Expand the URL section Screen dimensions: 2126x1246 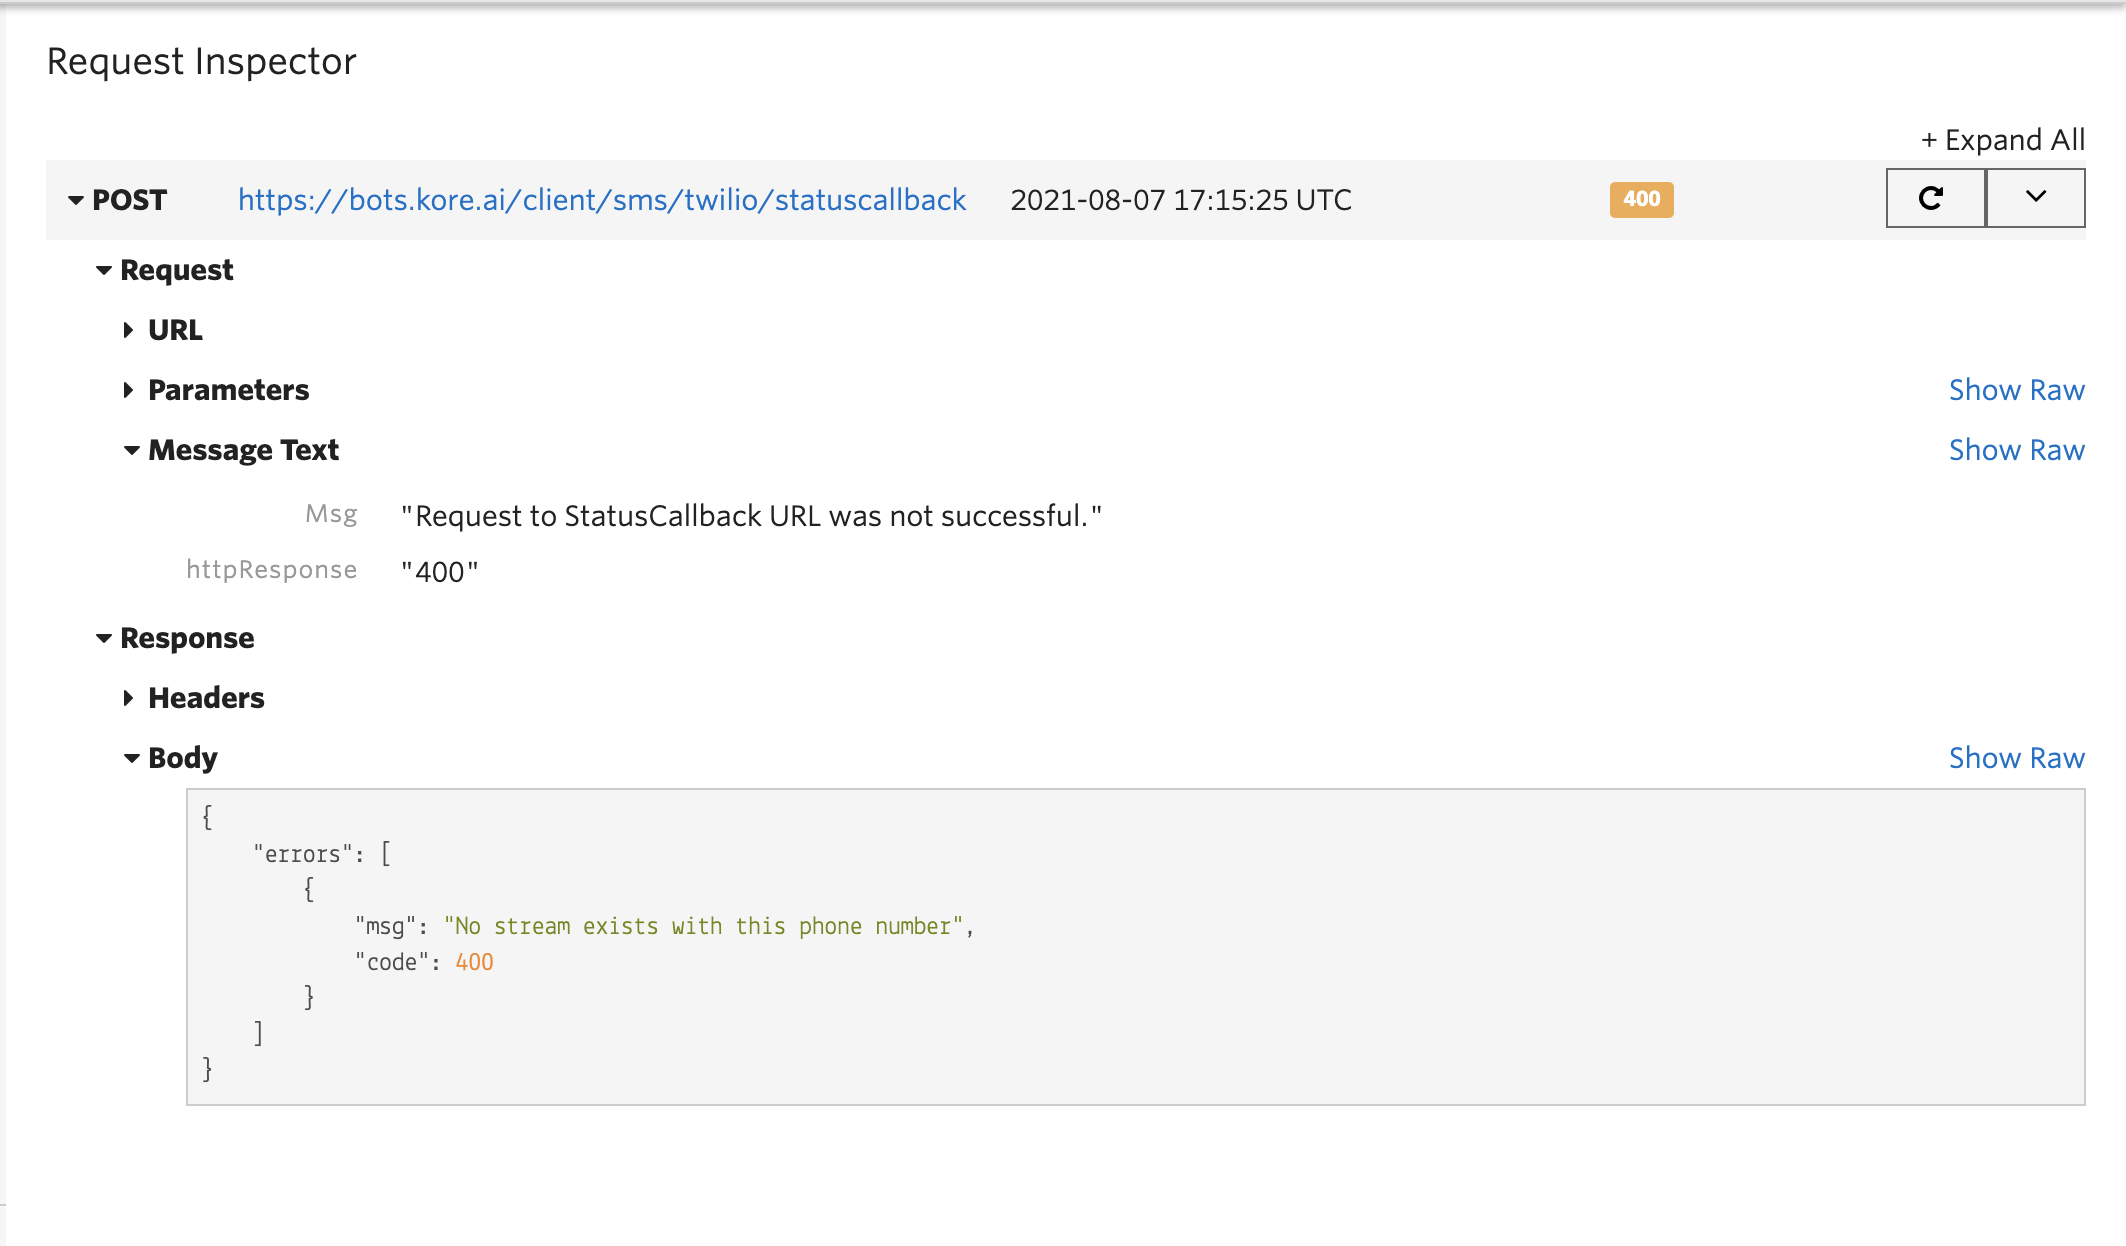coord(128,330)
